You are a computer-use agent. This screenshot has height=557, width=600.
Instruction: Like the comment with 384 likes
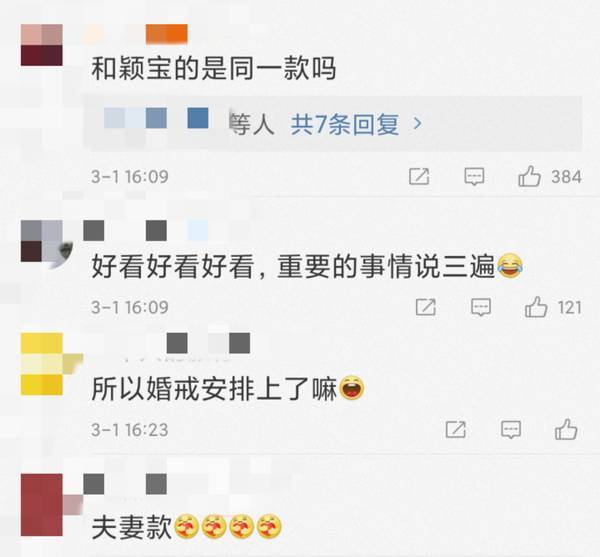pos(530,176)
